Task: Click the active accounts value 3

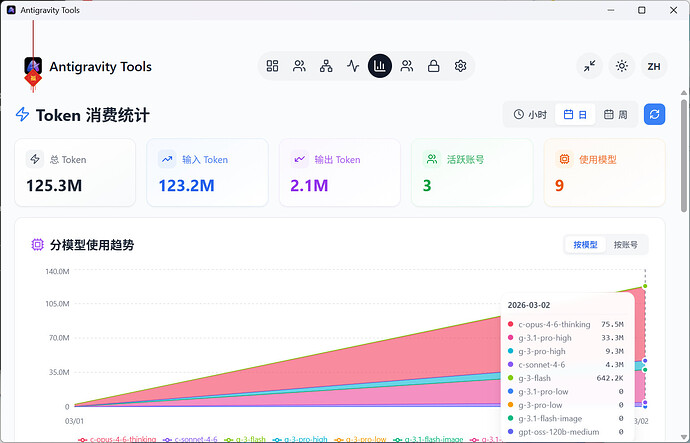Action: click(427, 186)
